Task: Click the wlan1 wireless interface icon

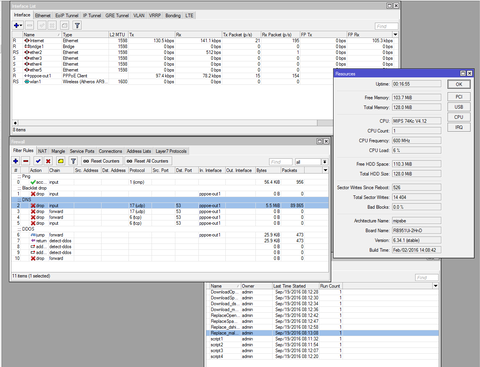Action: click(x=27, y=81)
